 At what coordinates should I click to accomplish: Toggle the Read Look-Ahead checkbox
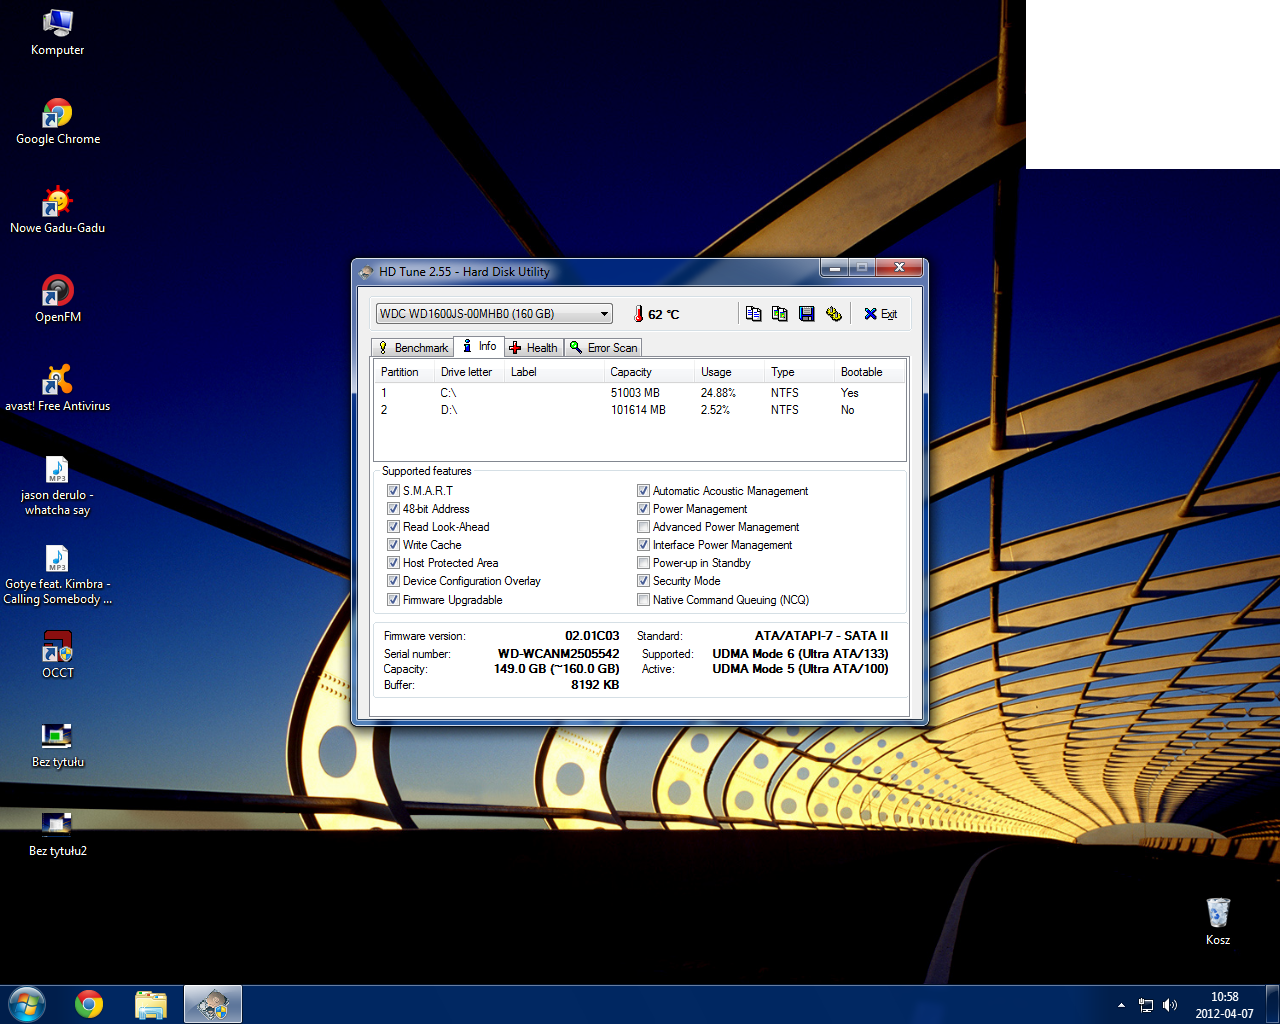tap(393, 527)
